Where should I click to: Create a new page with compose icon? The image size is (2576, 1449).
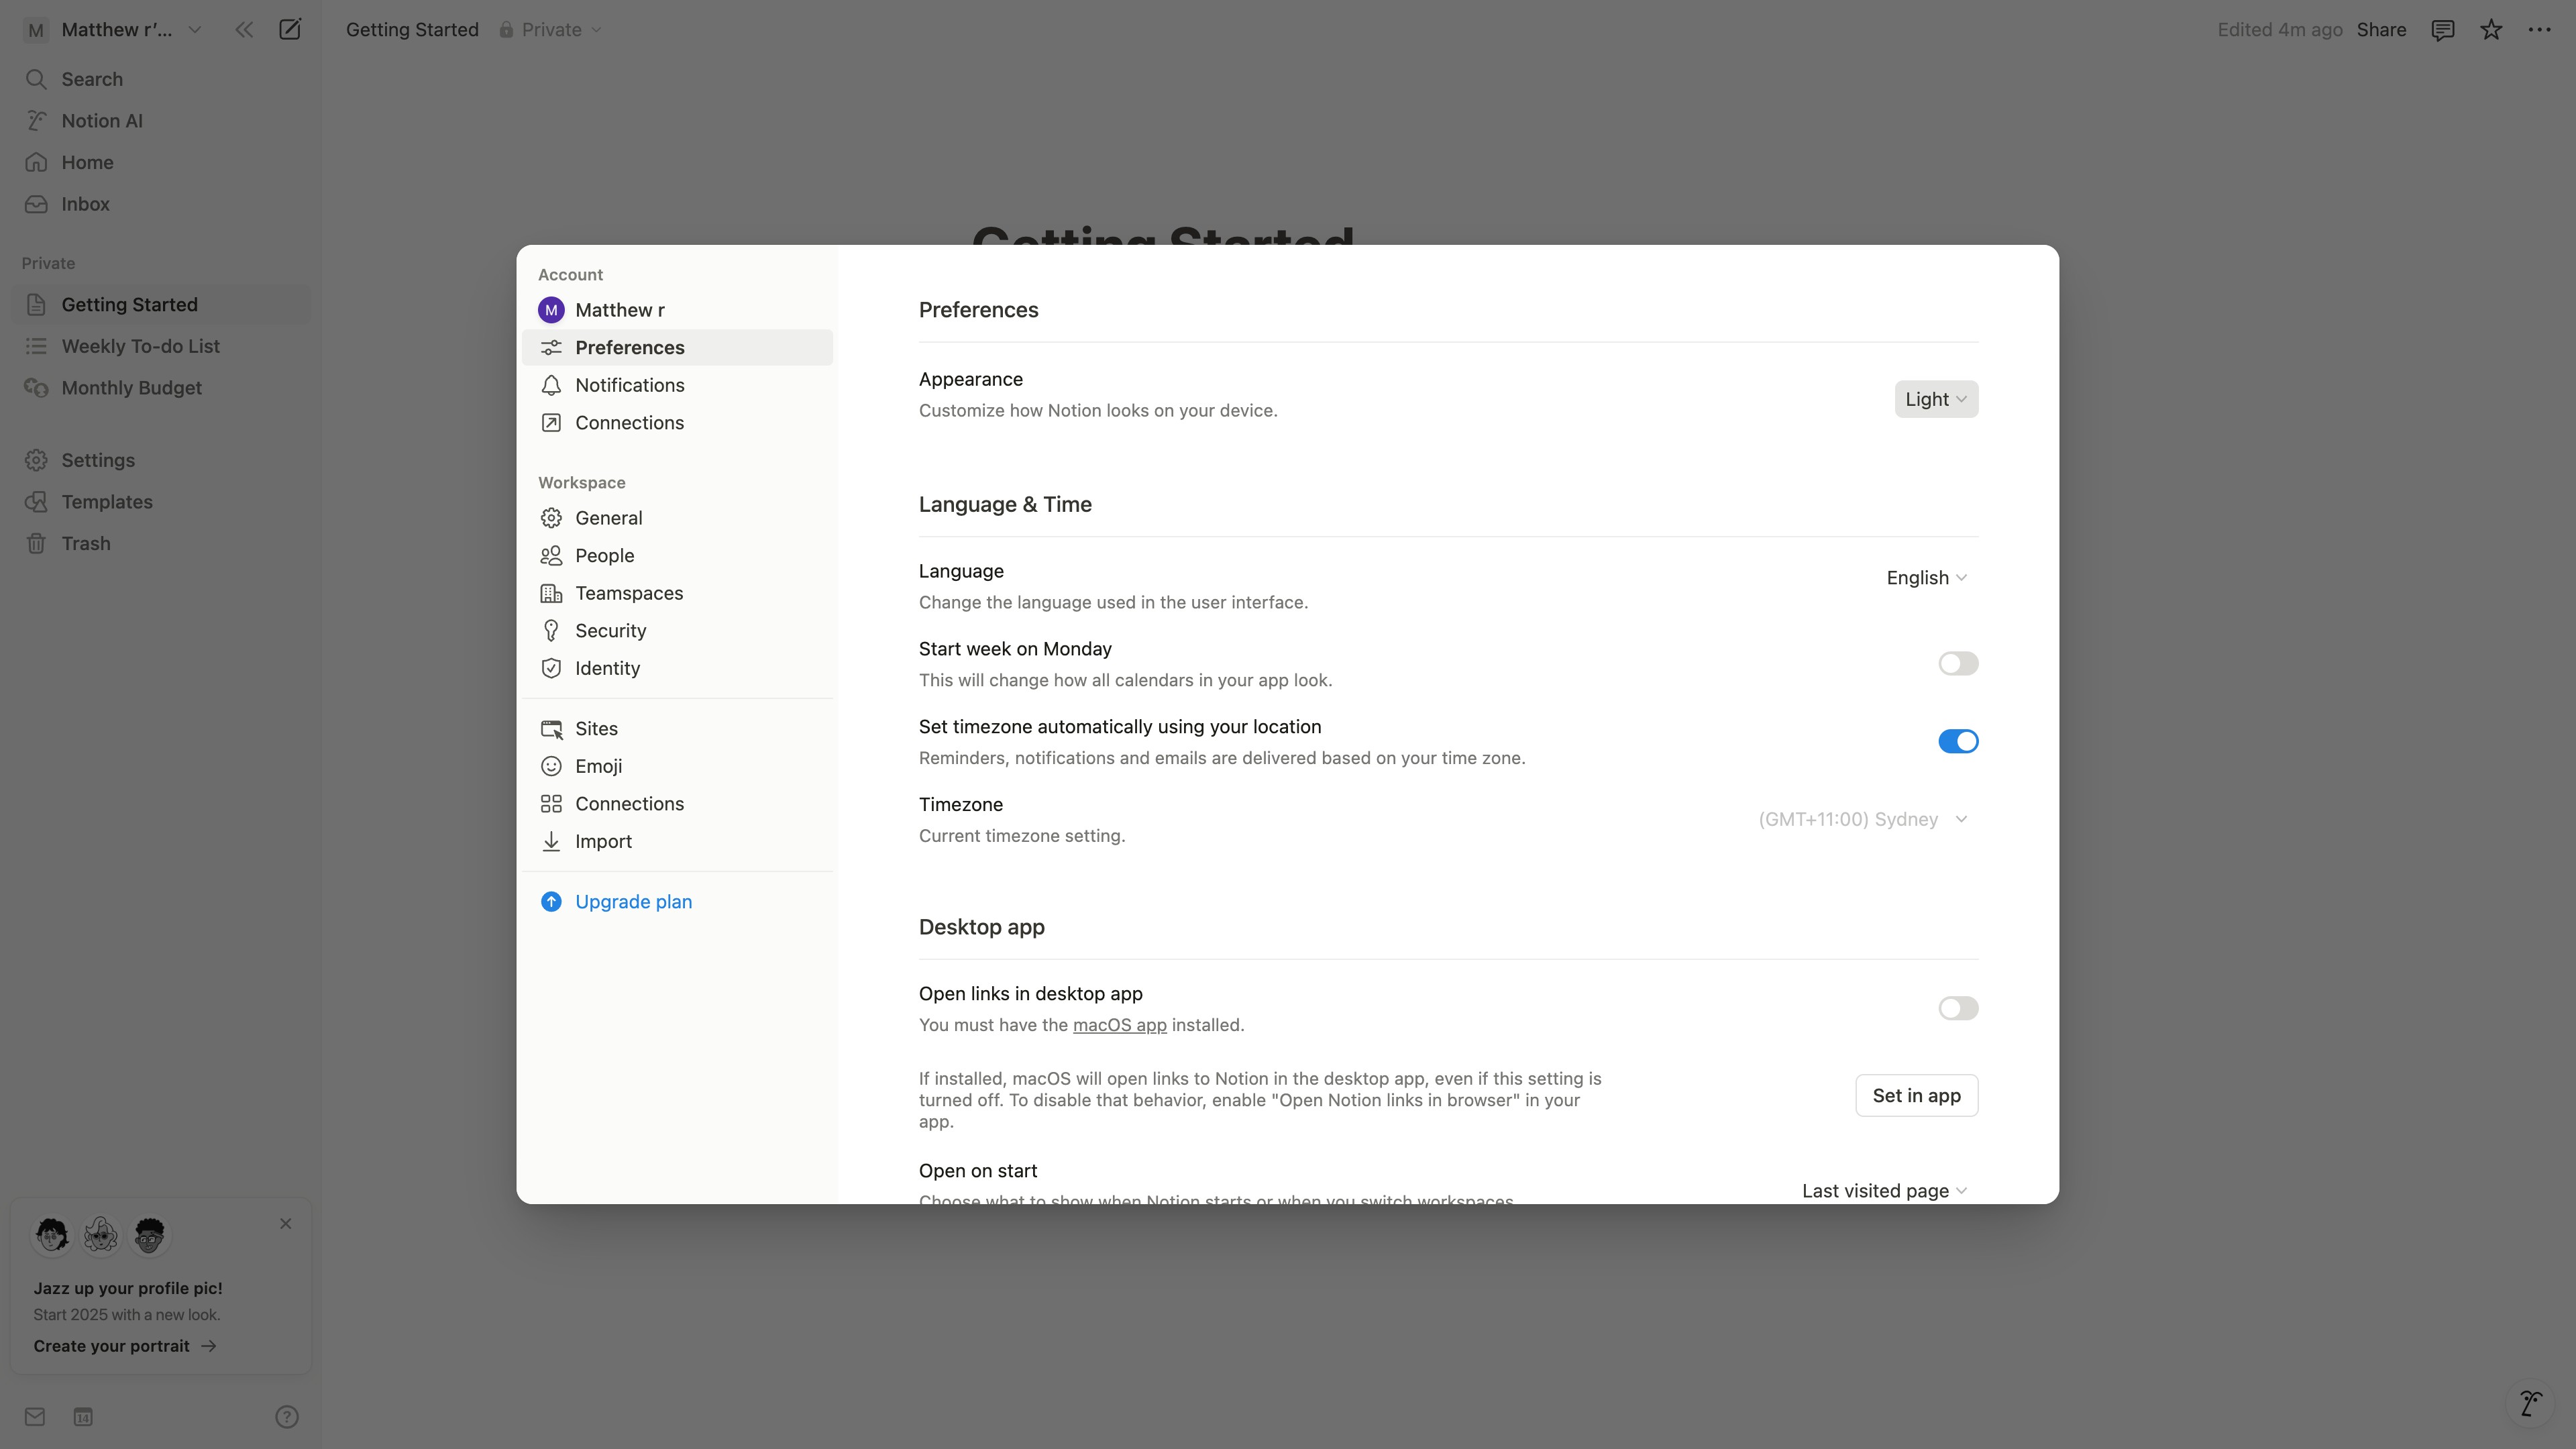click(x=290, y=30)
